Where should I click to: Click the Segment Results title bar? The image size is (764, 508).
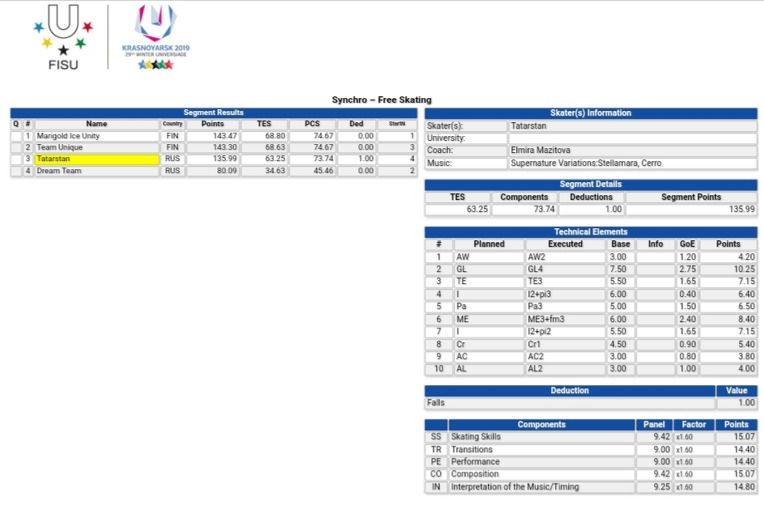coord(214,113)
